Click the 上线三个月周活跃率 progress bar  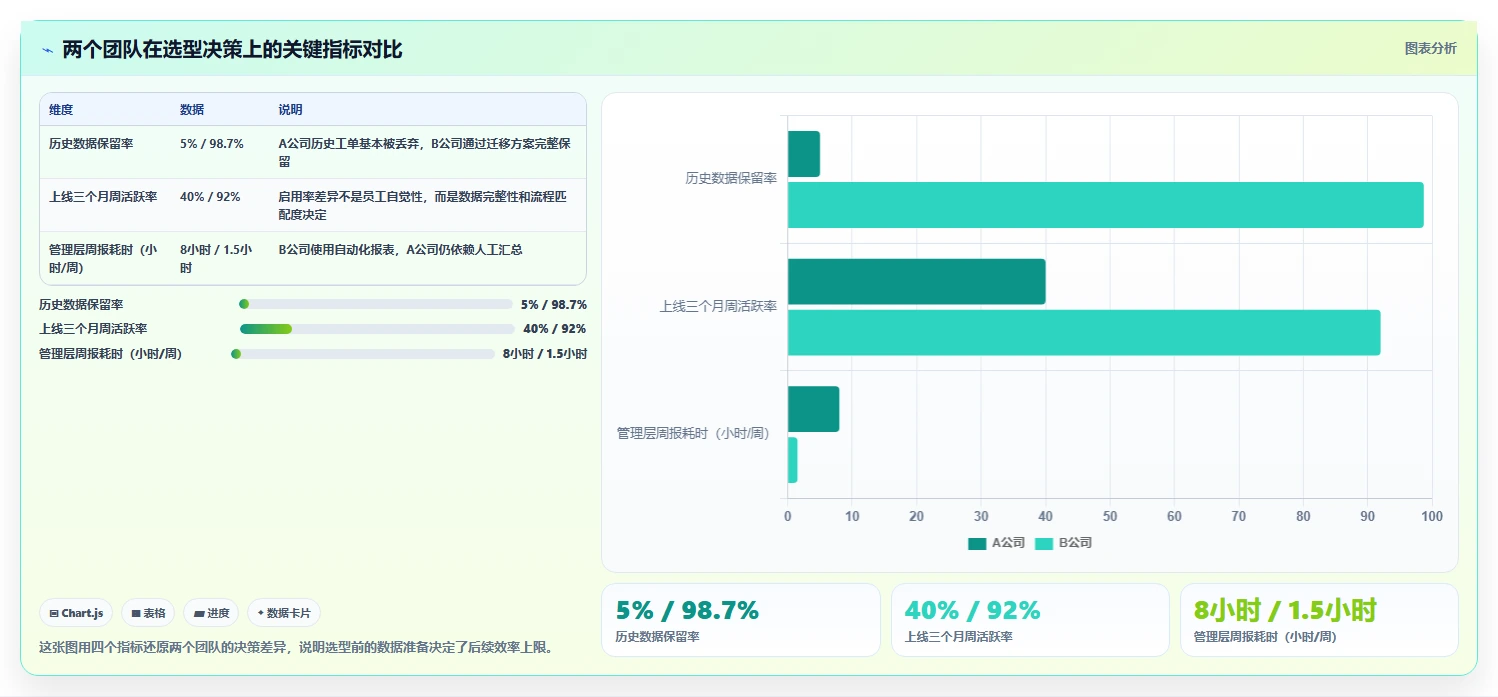(x=377, y=328)
